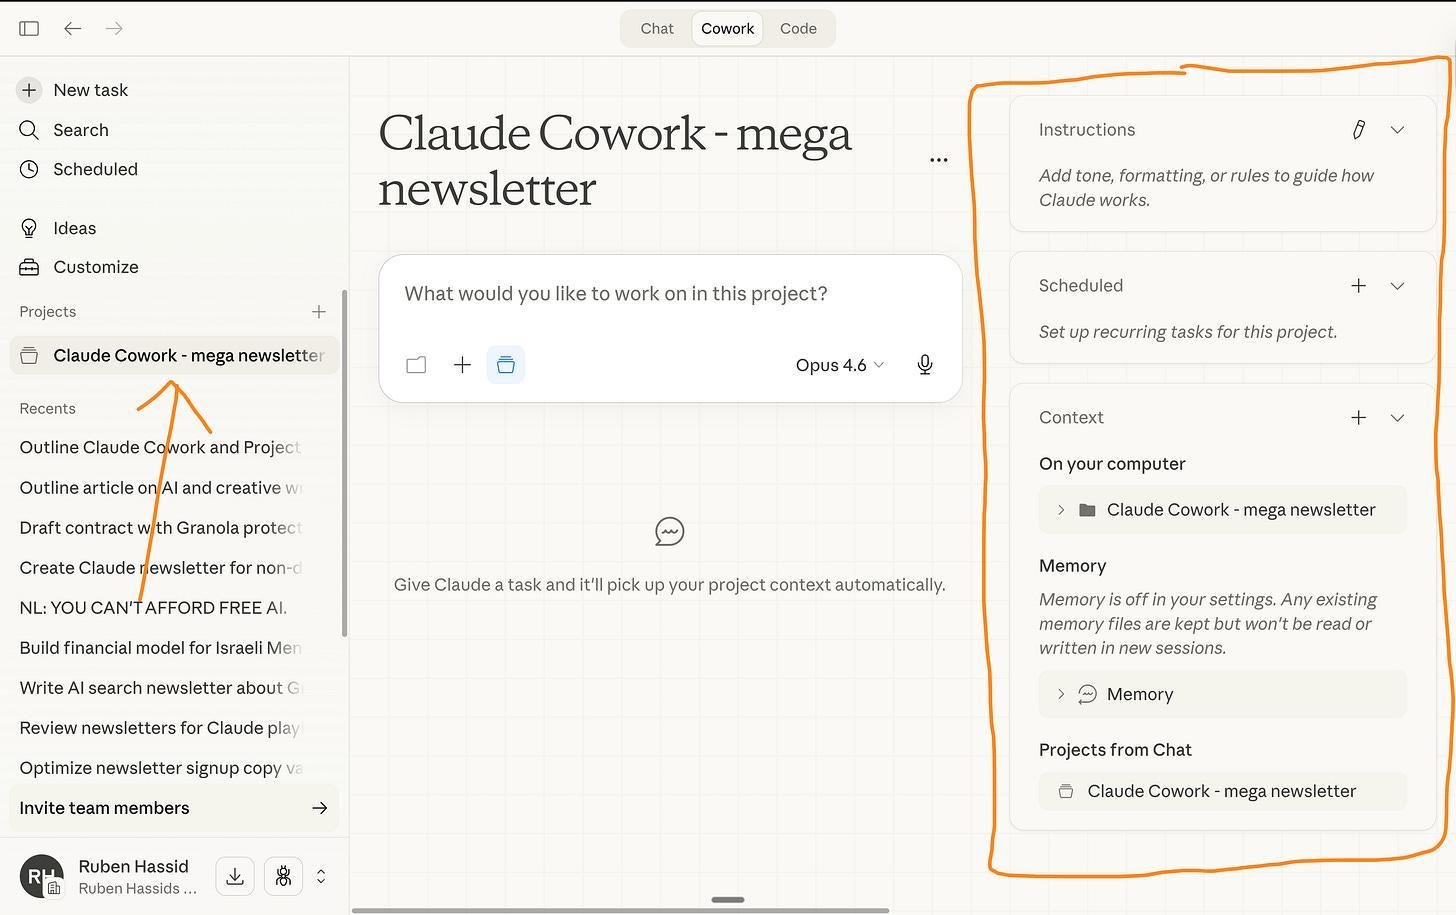Collapse the Context section chevron

(1397, 418)
